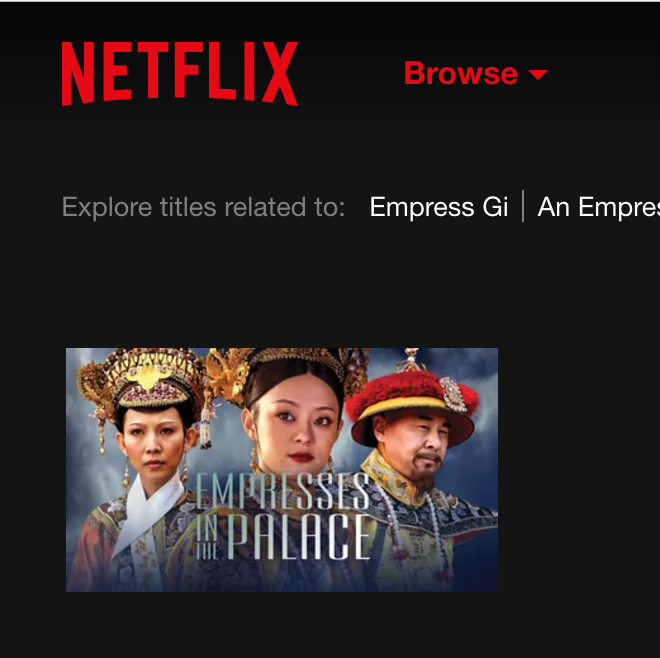Click the Explore titles related to label

click(203, 207)
